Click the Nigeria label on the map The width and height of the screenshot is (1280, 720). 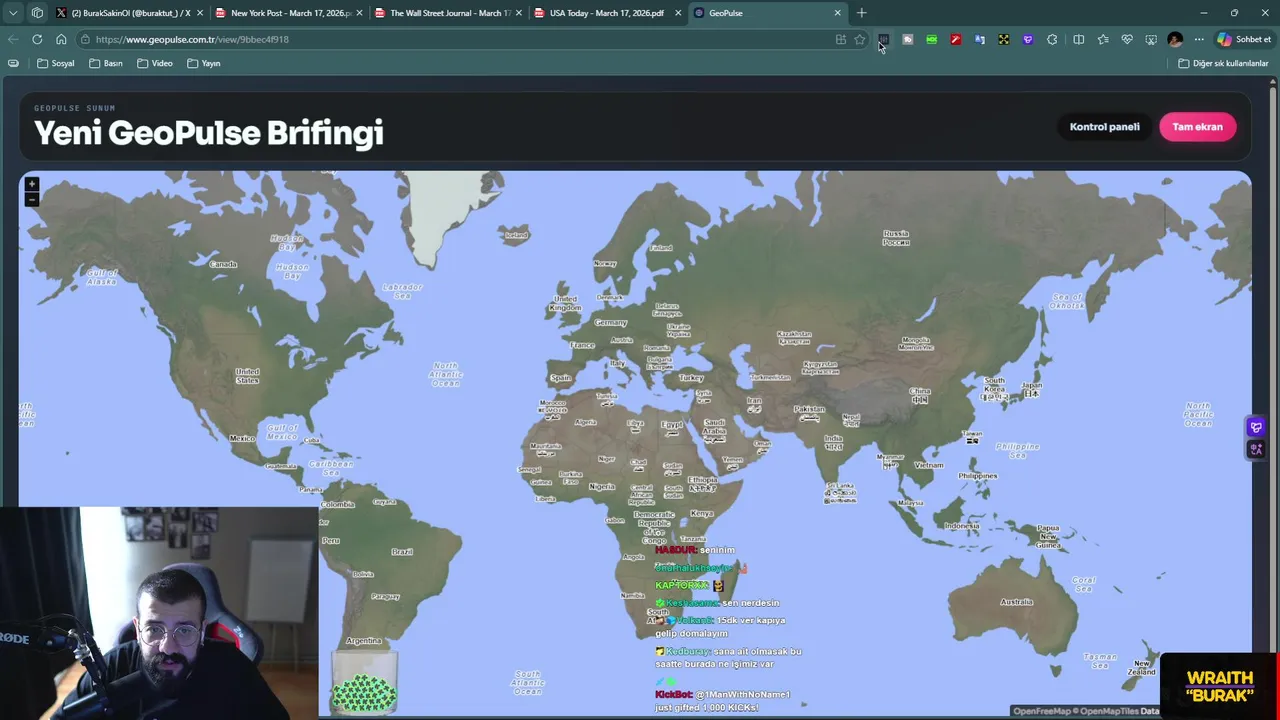602,486
